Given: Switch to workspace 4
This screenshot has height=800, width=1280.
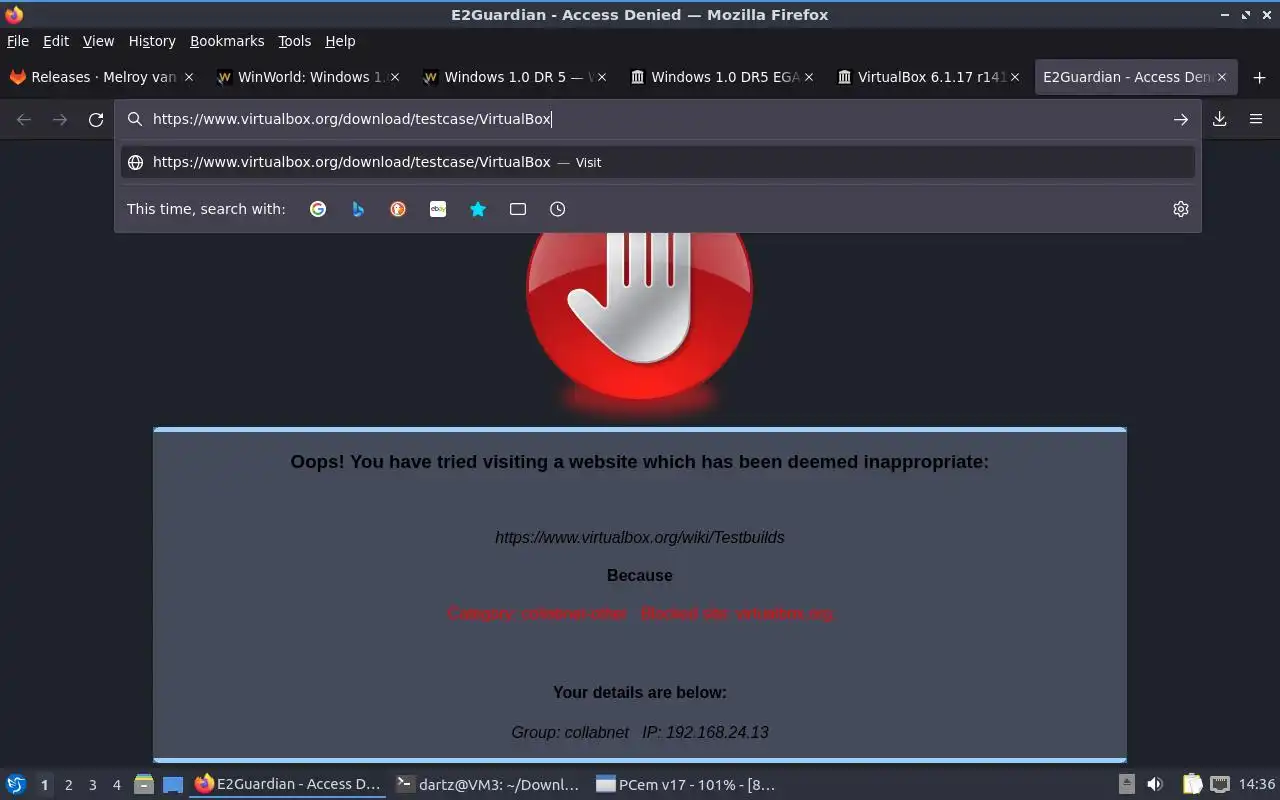Looking at the screenshot, I should 116,785.
